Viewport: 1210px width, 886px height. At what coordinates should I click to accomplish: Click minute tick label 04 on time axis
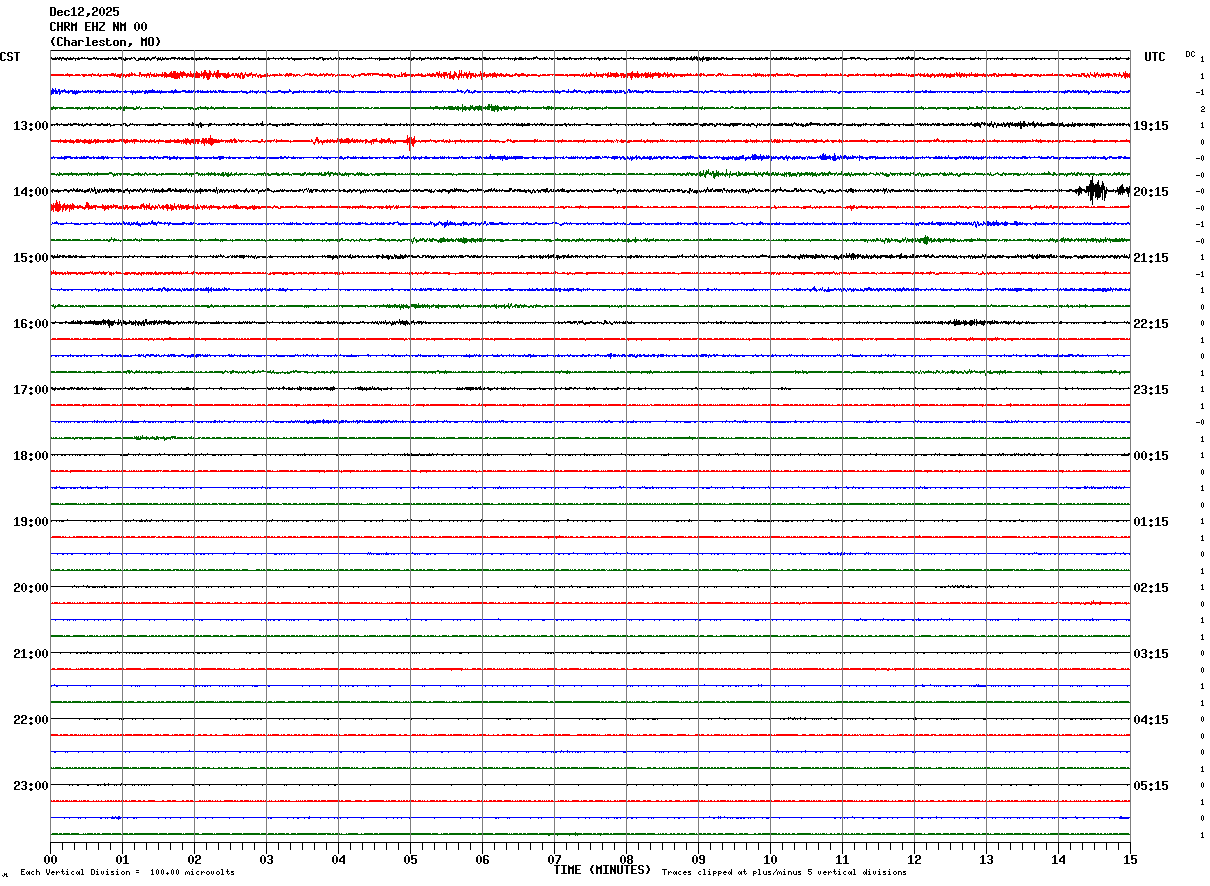[x=338, y=859]
